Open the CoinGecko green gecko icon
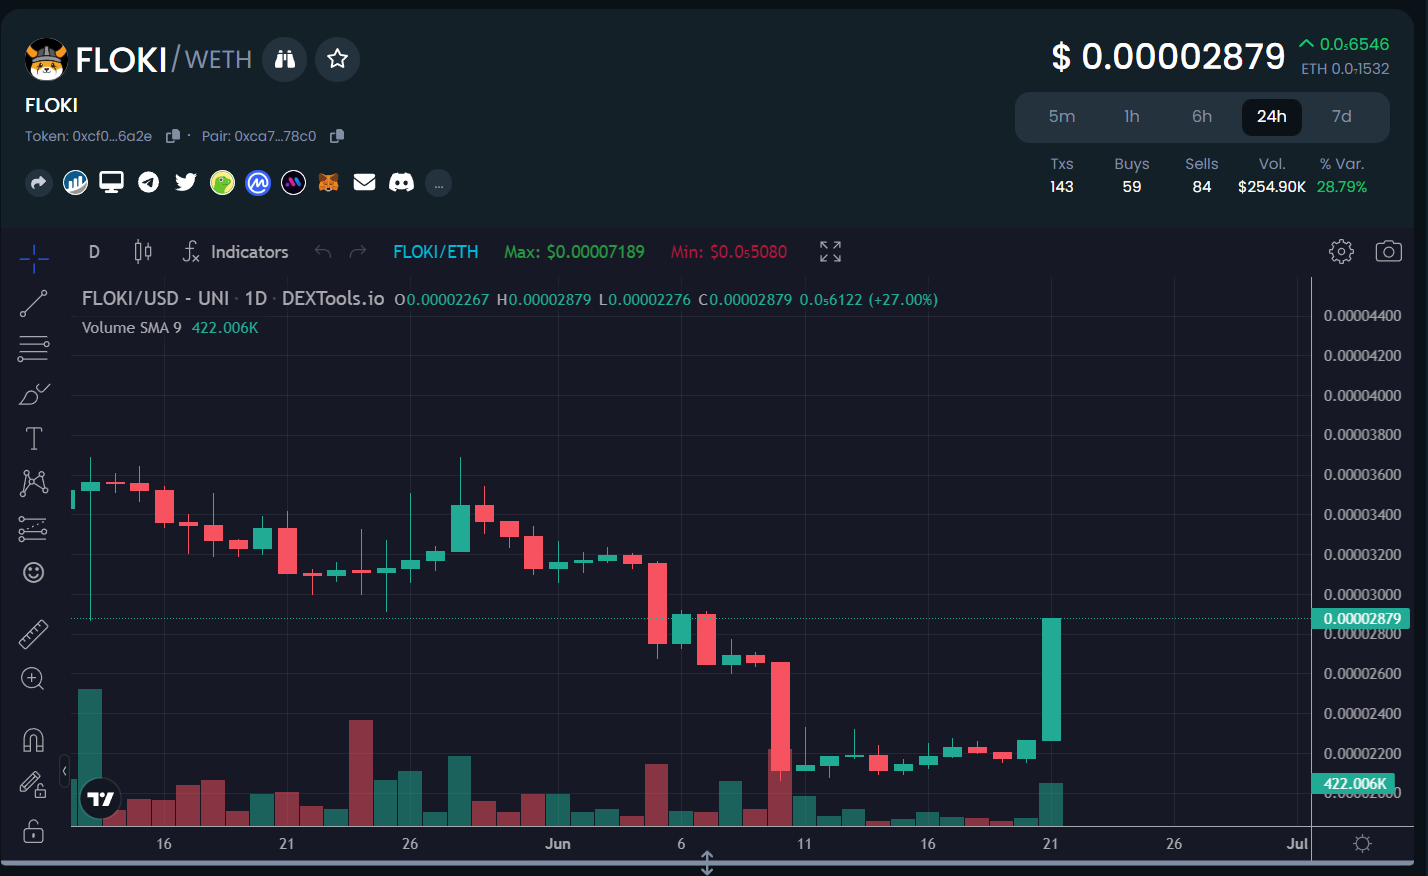The height and width of the screenshot is (876, 1428). [222, 182]
